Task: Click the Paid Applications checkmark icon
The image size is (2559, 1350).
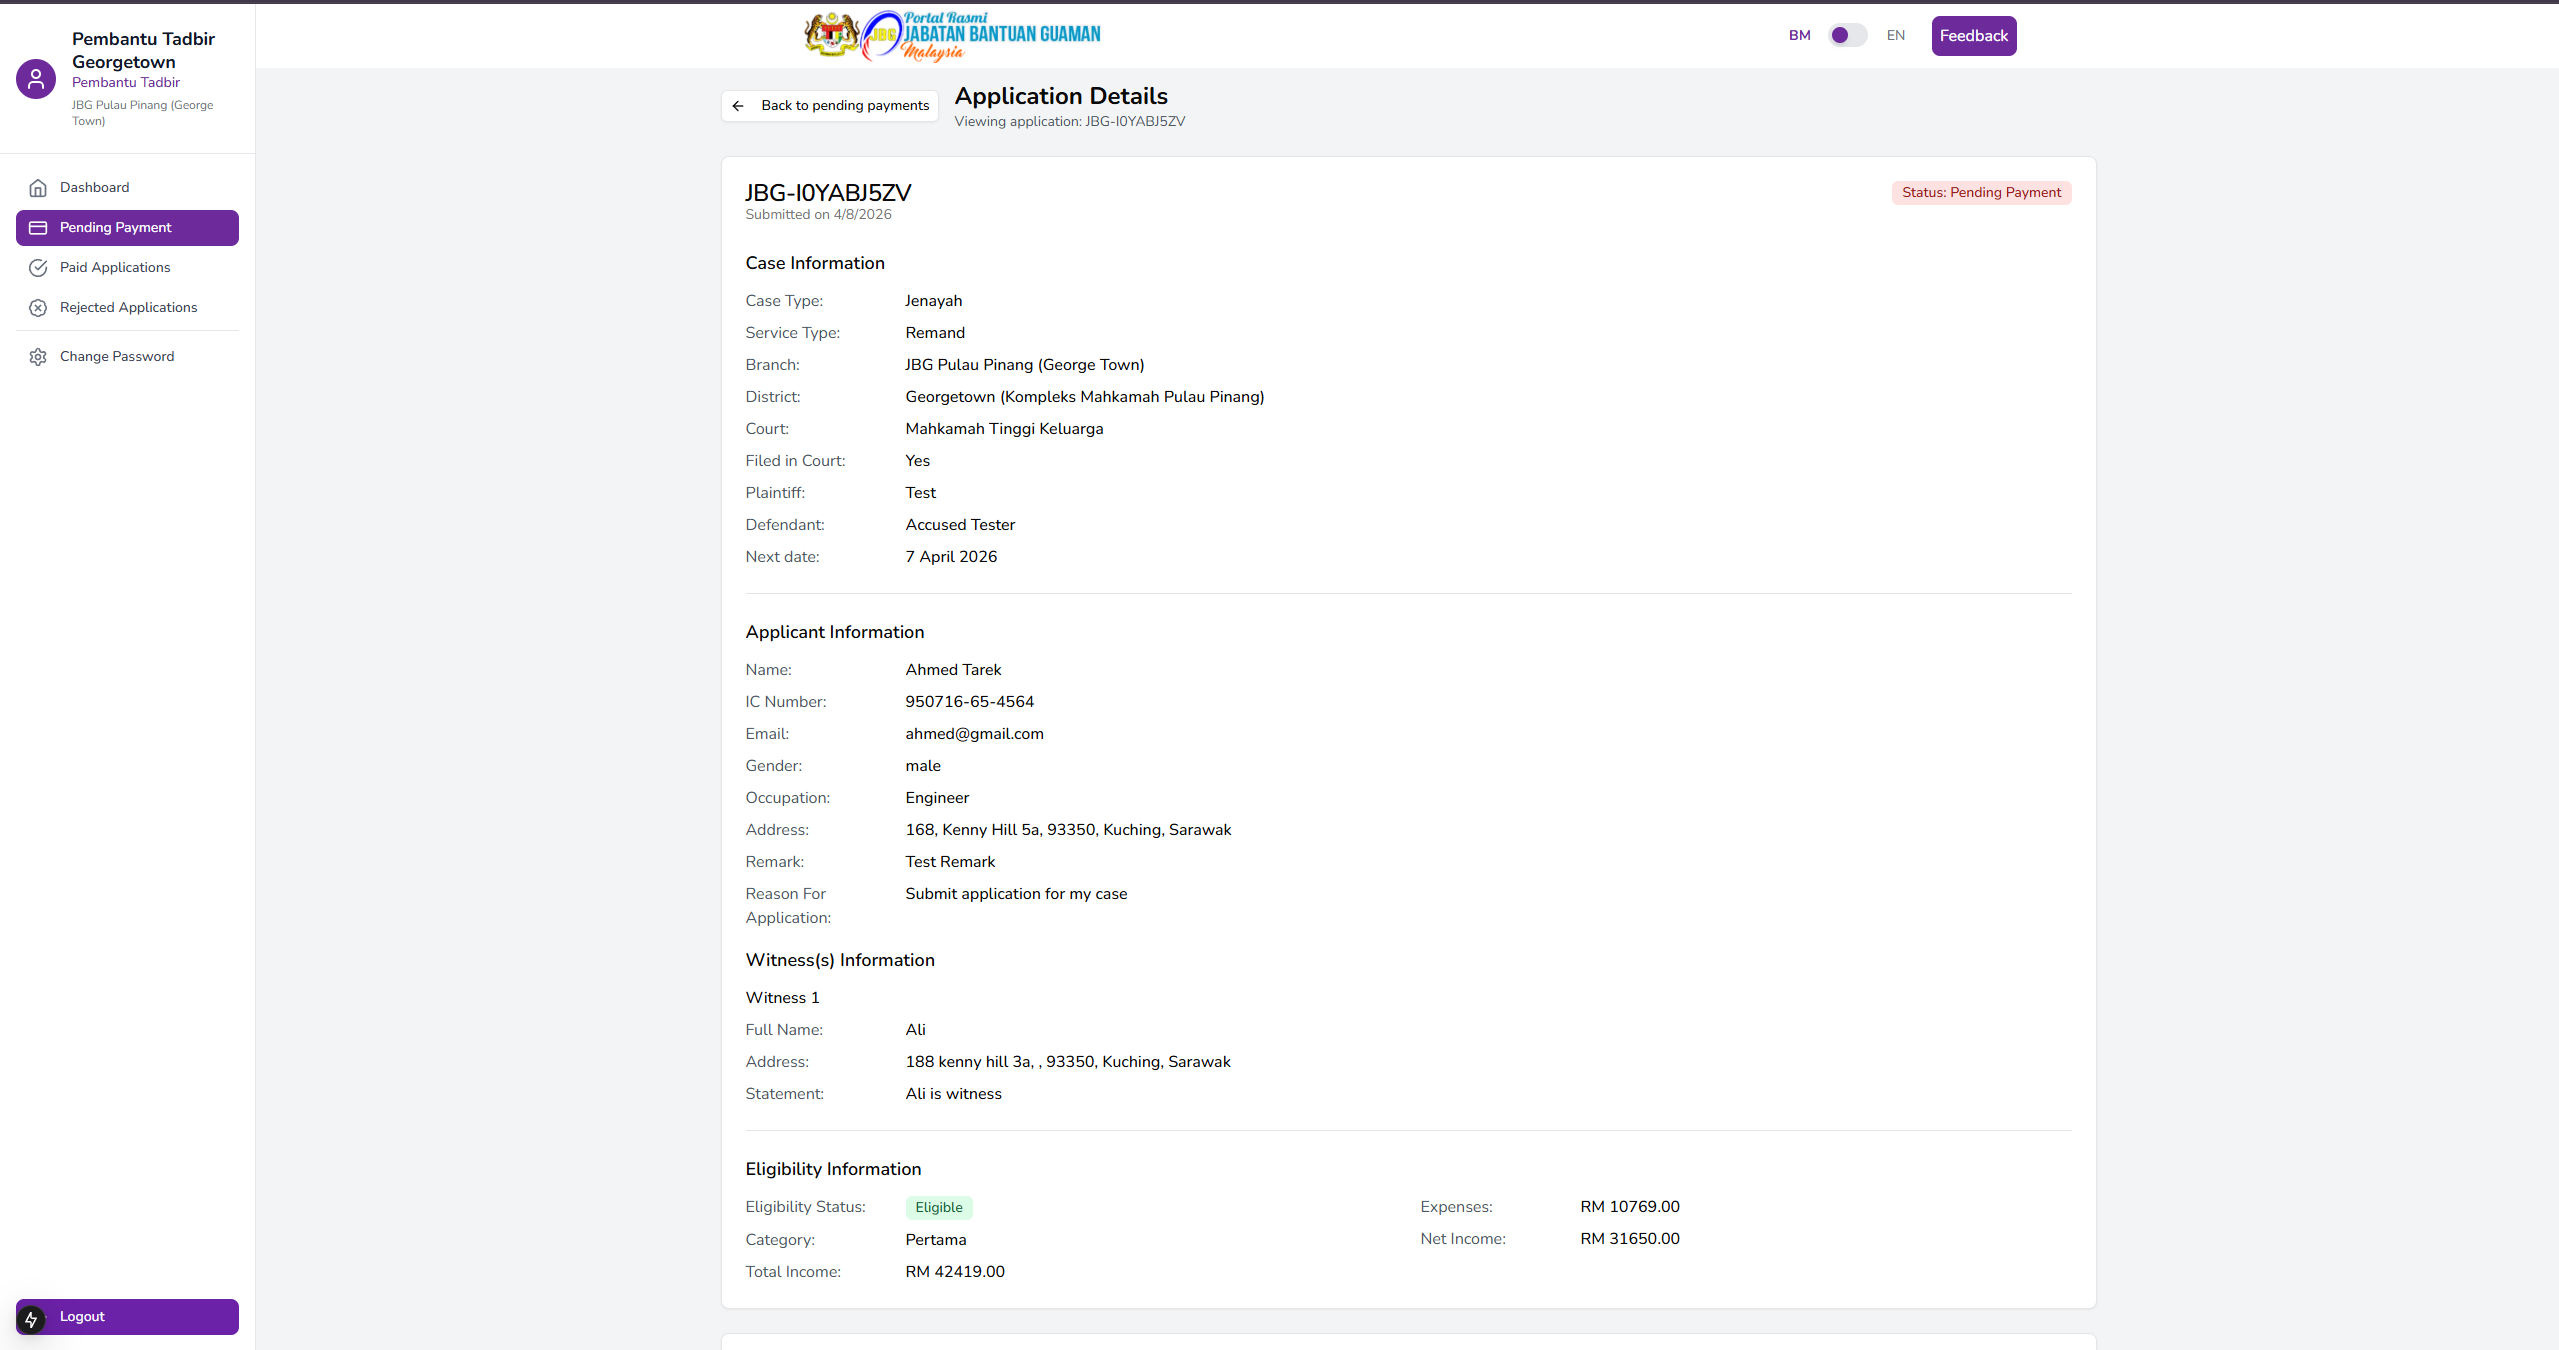Action: tap(38, 268)
